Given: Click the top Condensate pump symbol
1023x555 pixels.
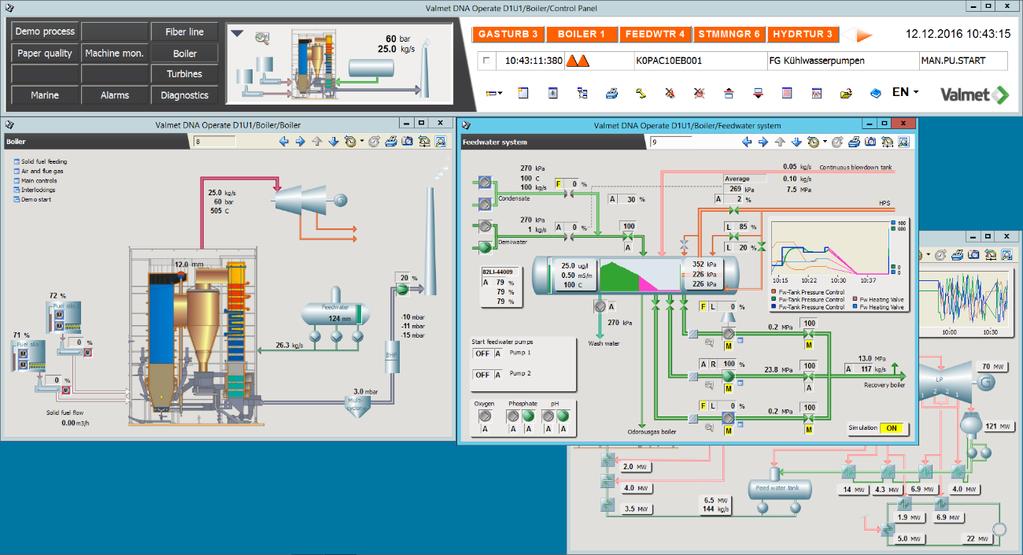Looking at the screenshot, I should (485, 182).
